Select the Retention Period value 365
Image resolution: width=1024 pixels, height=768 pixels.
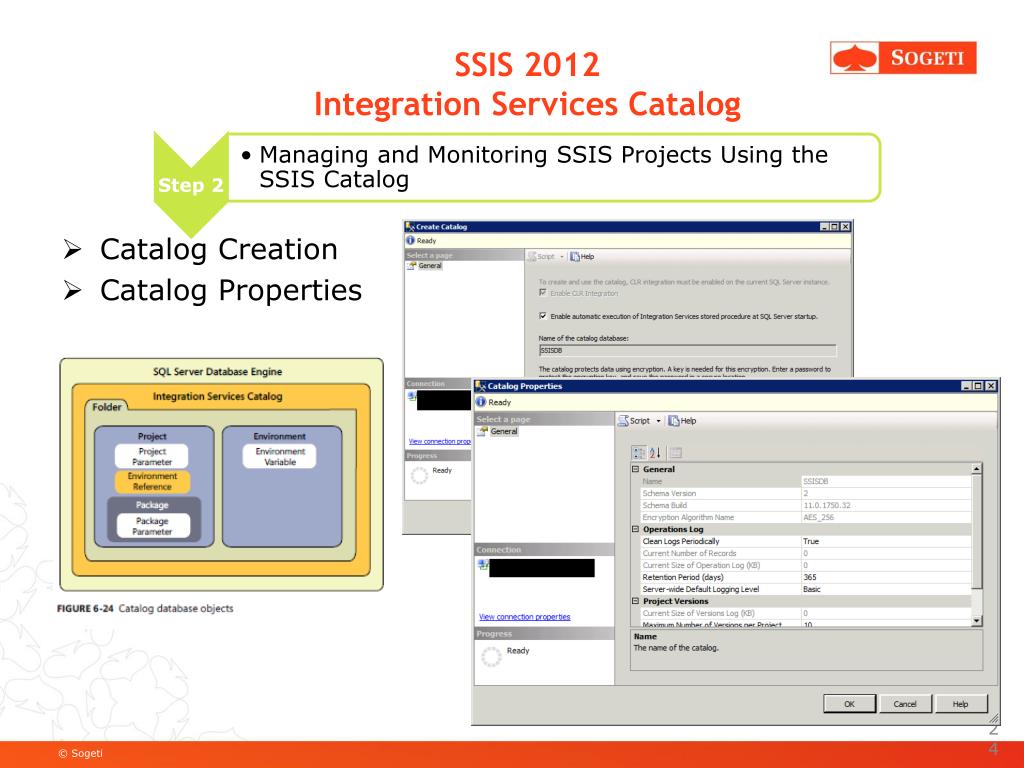tap(886, 577)
